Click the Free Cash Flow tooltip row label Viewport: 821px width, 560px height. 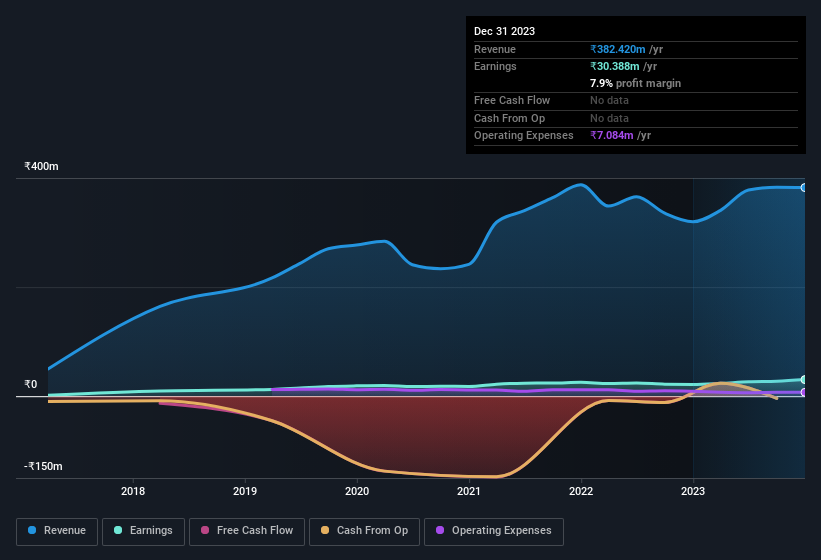tap(512, 100)
